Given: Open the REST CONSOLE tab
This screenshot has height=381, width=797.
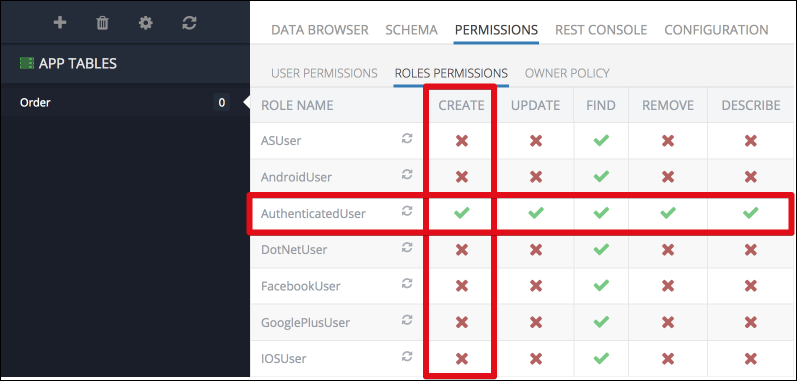Looking at the screenshot, I should coord(601,30).
